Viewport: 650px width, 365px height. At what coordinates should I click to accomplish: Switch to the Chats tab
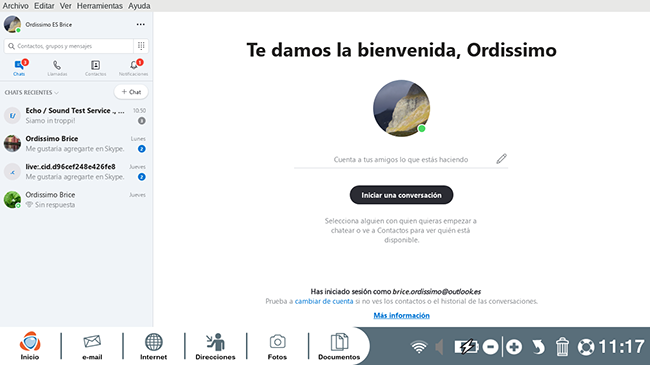point(19,68)
